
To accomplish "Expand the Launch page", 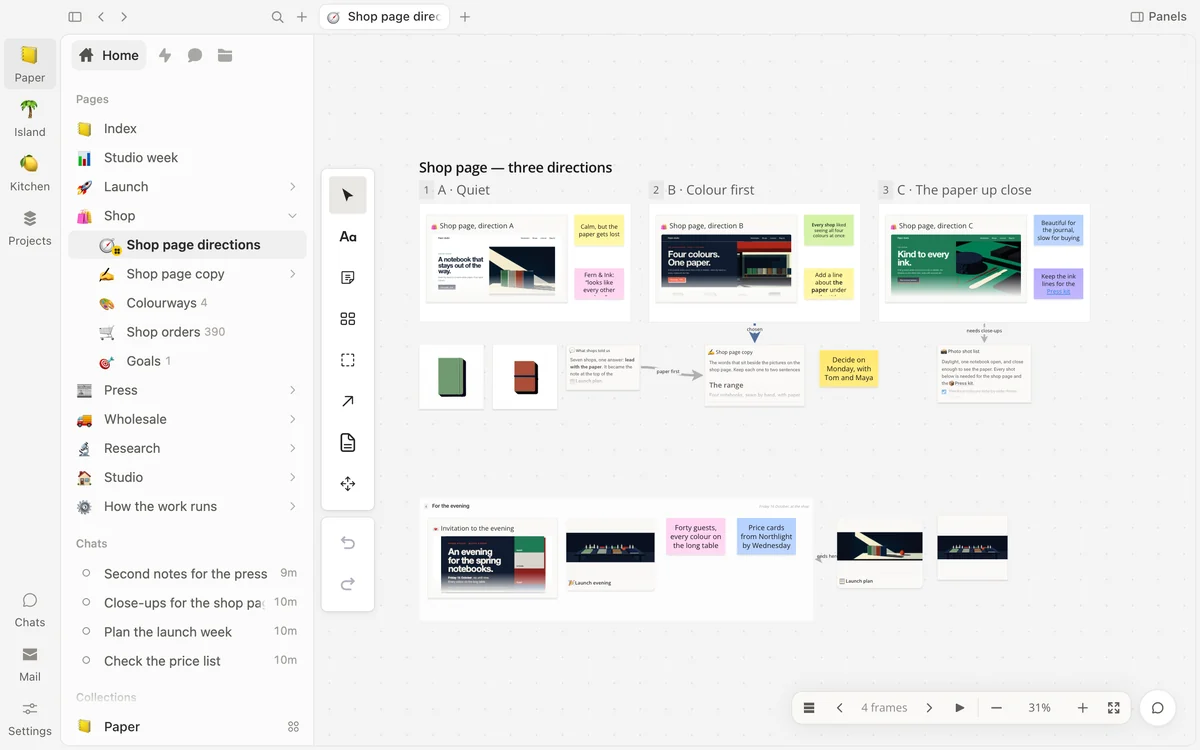I will pyautogui.click(x=292, y=187).
